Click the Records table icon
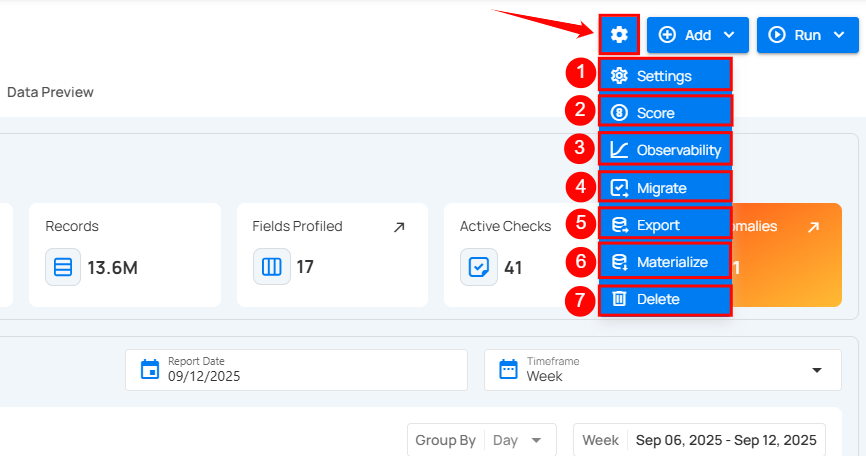 click(63, 267)
